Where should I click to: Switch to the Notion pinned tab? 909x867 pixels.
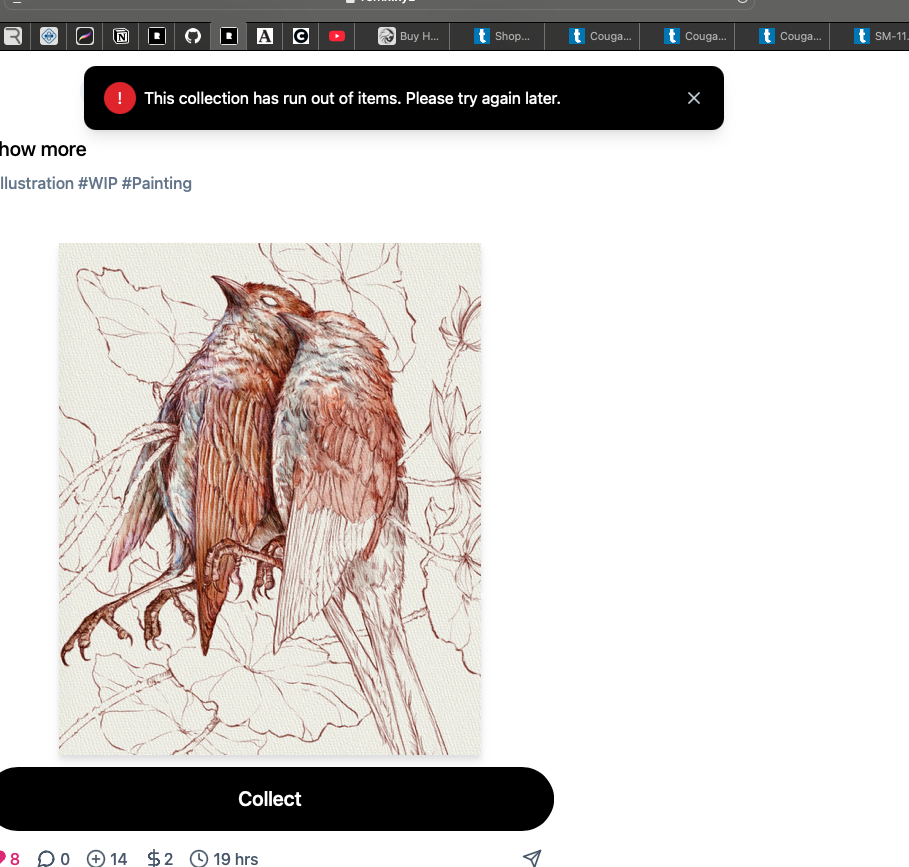(121, 36)
